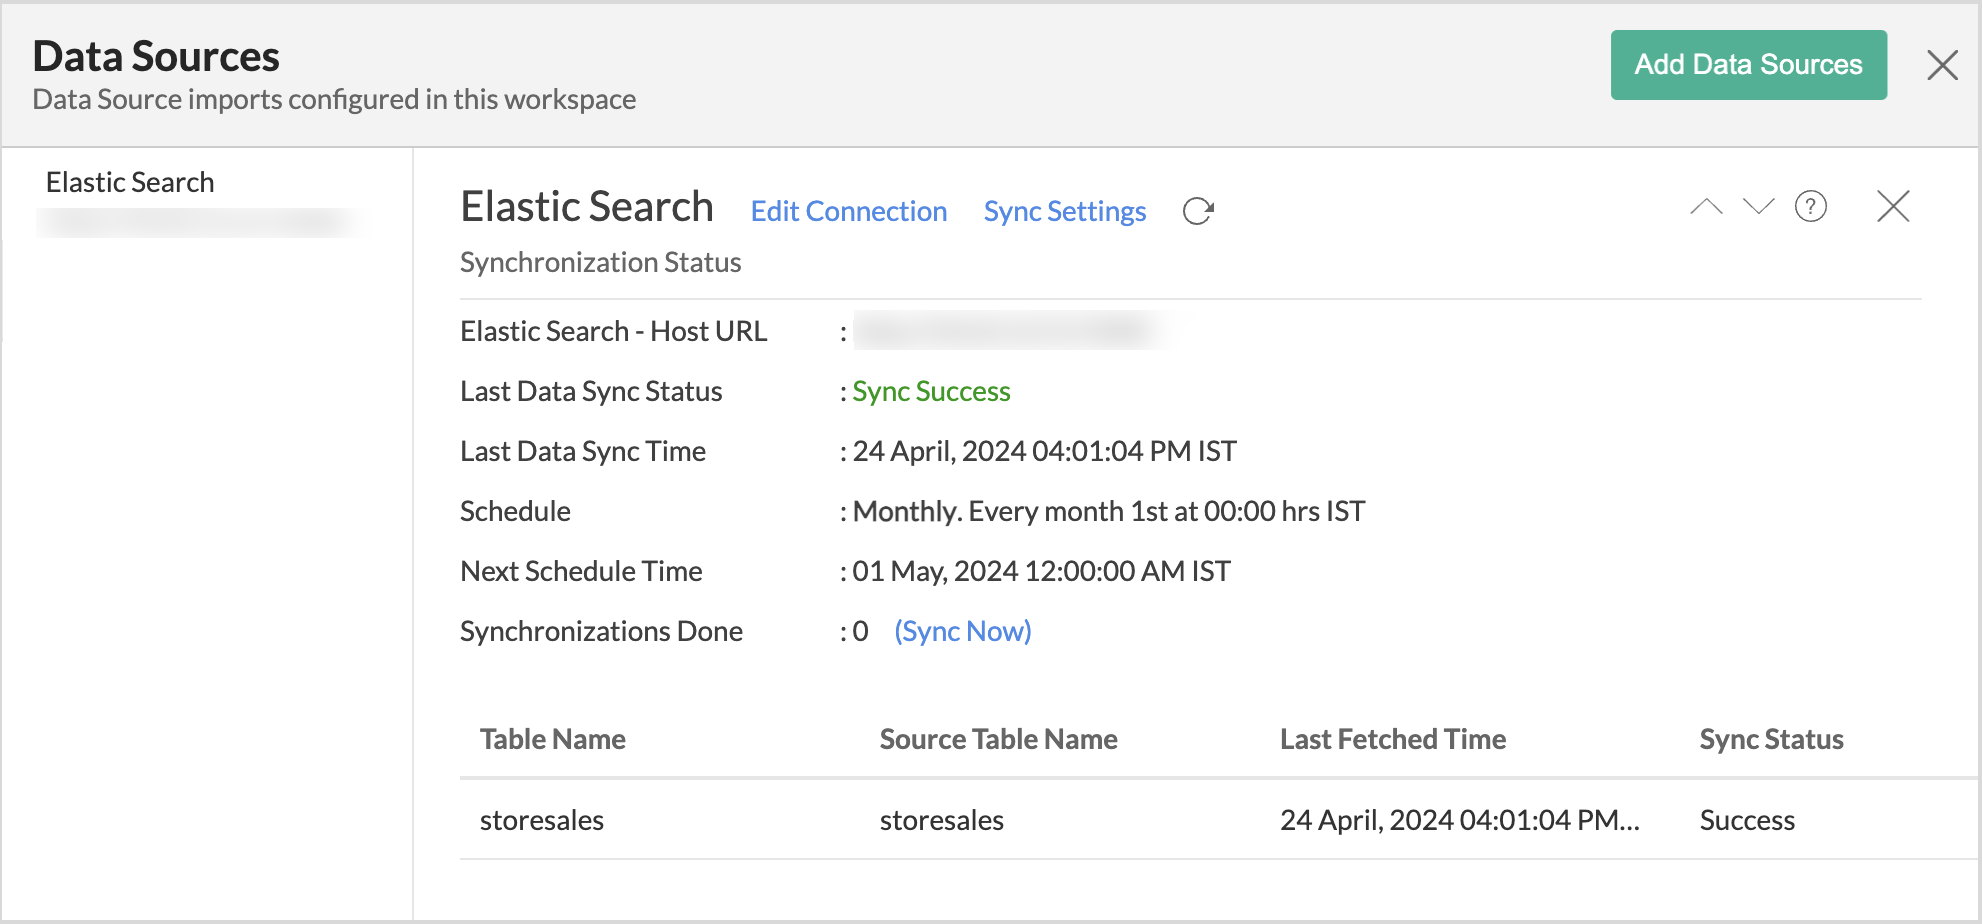The height and width of the screenshot is (924, 1982).
Task: Click the Synchronization Status subtitle
Action: click(601, 262)
